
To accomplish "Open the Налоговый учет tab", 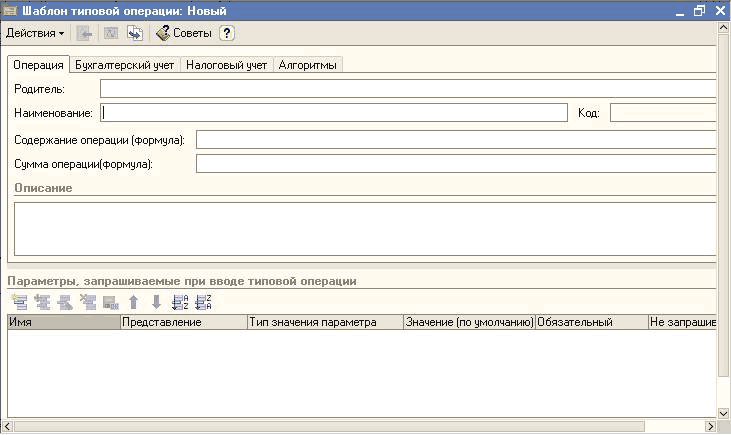I will pyautogui.click(x=227, y=65).
